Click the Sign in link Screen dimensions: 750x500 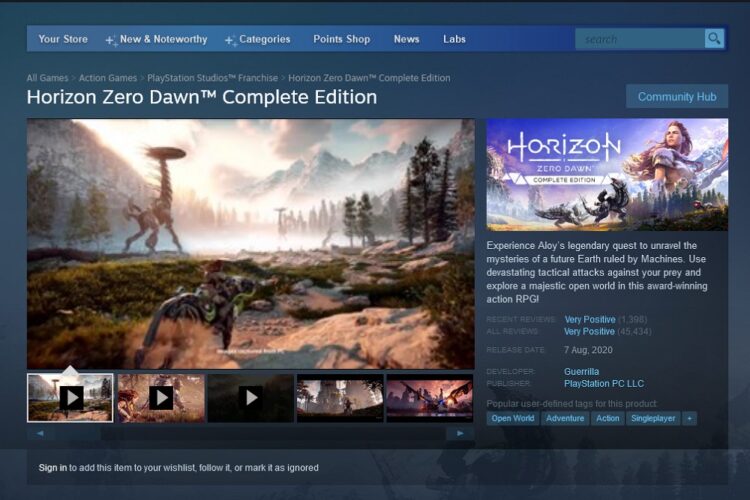point(53,468)
